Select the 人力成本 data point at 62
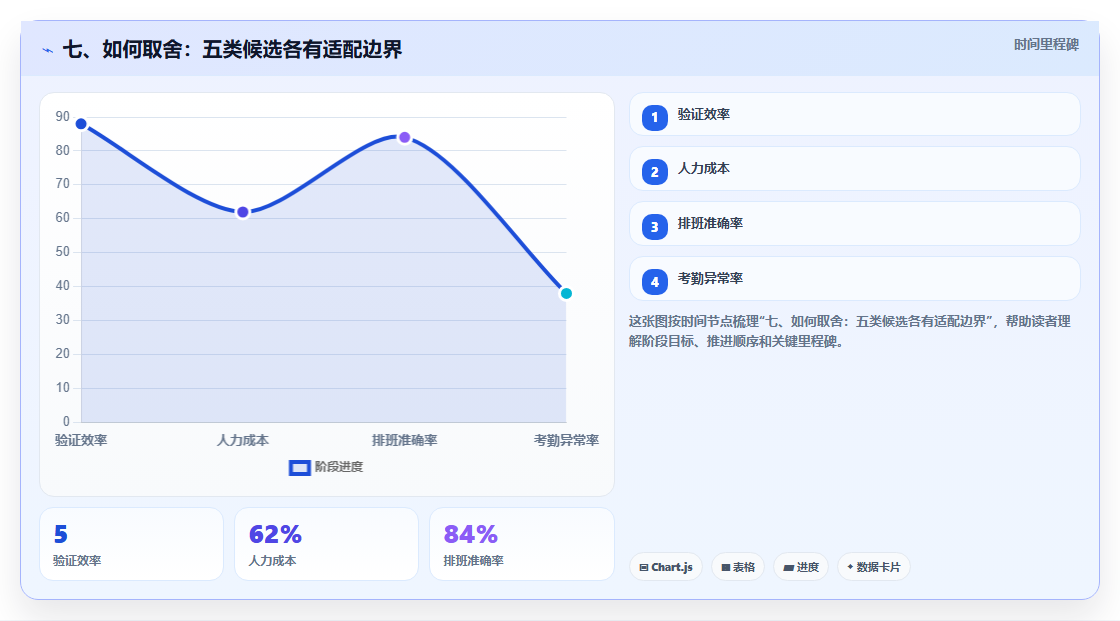1120x621 pixels. coord(243,212)
